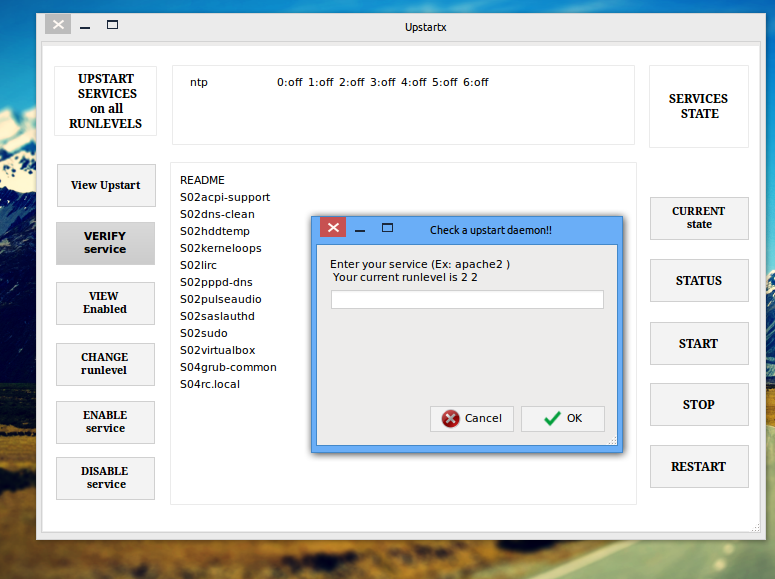Viewport: 775px width, 579px height.
Task: Select S02pppd-dns entry
Action: click(216, 282)
